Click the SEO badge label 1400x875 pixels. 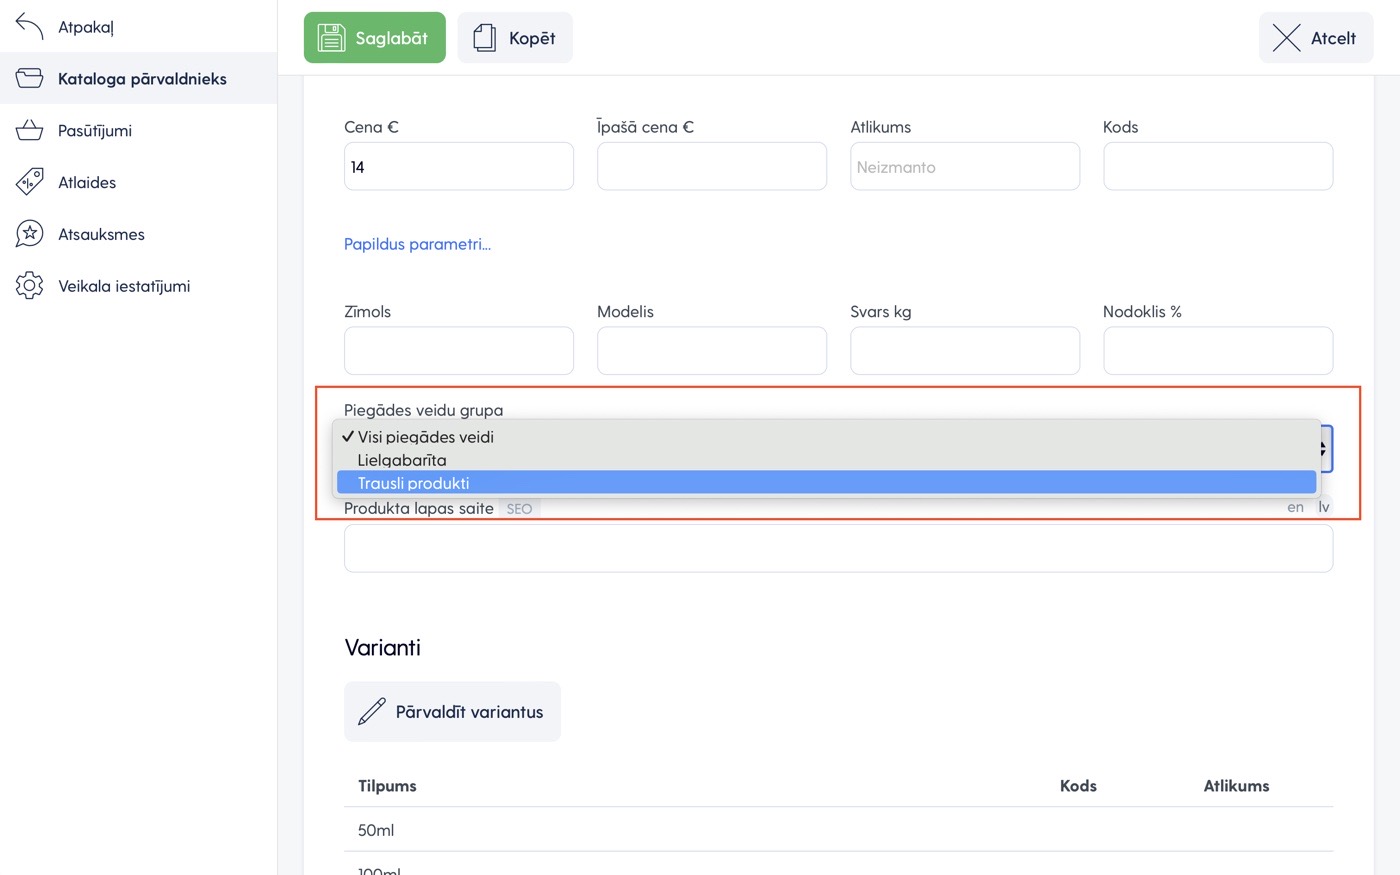click(519, 509)
